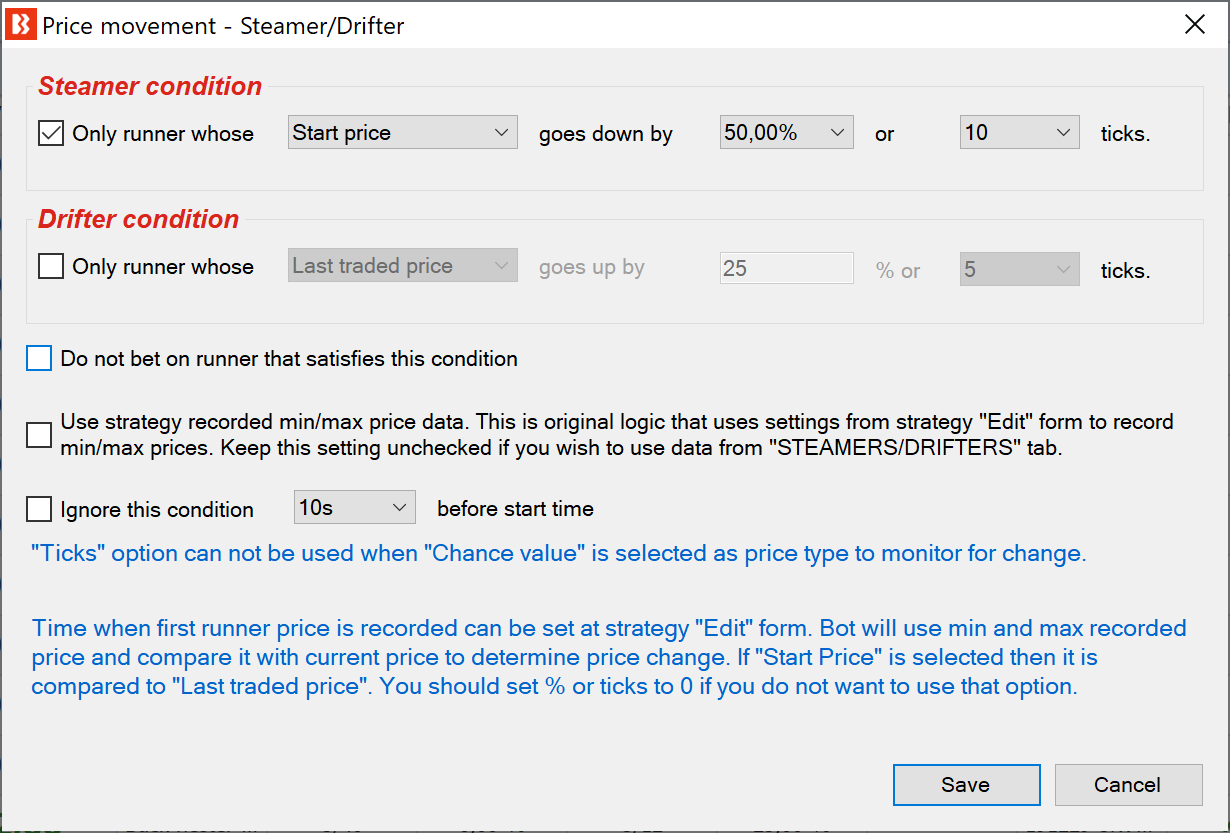Screen dimensions: 1230x833
Task: Enable Drifter 'Only runner whose' checkbox
Action: (51, 267)
